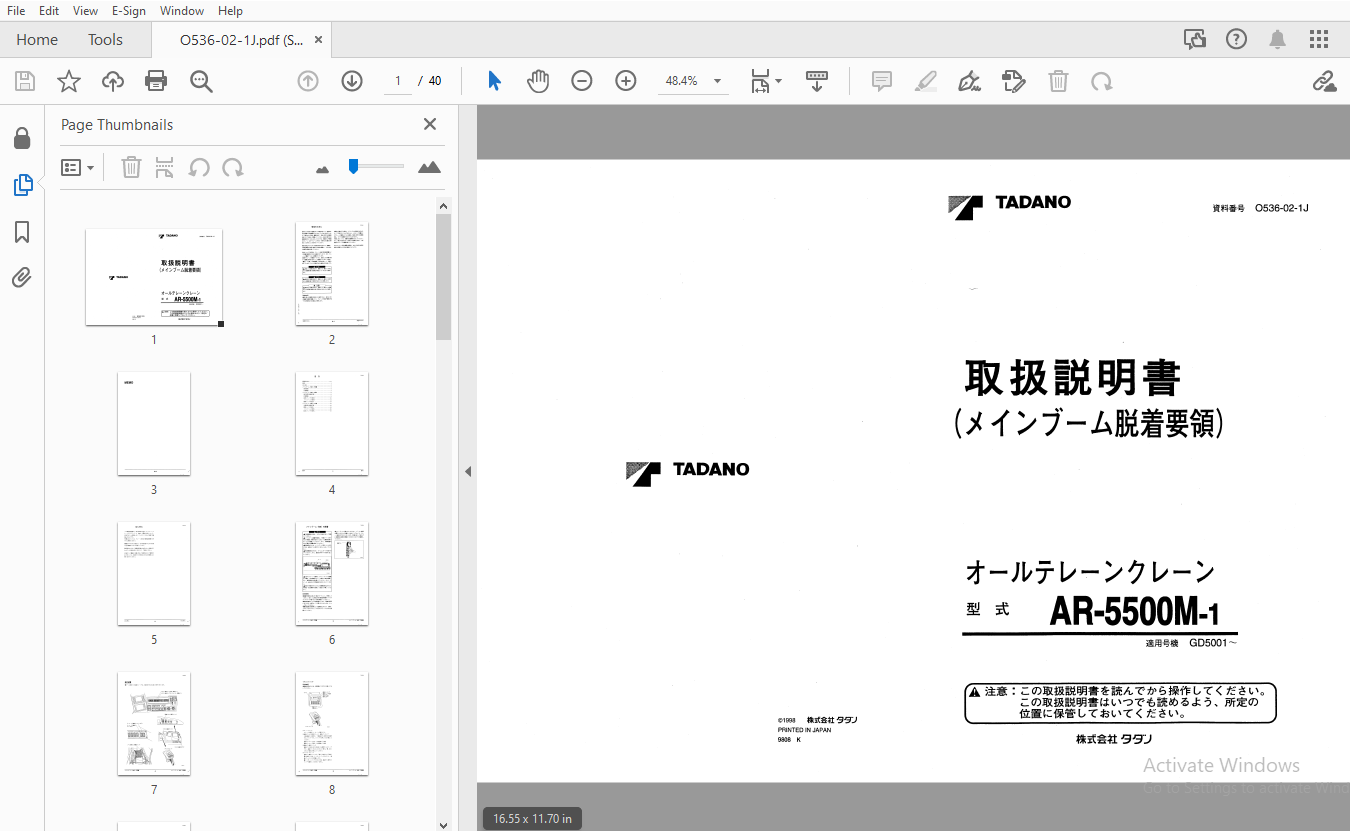Click the Delete trash icon in the main toolbar
Image resolution: width=1350 pixels, height=831 pixels.
1058,81
